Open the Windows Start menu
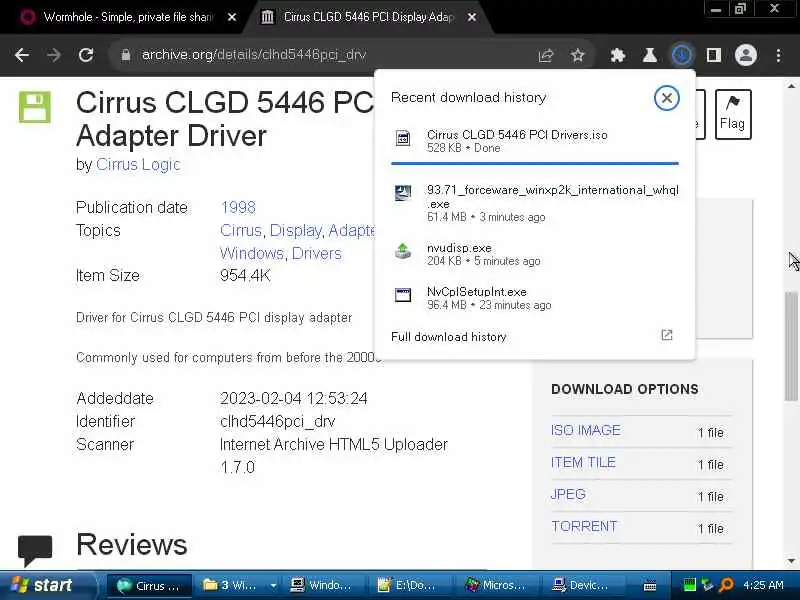Image resolution: width=800 pixels, height=600 pixels. click(47, 585)
